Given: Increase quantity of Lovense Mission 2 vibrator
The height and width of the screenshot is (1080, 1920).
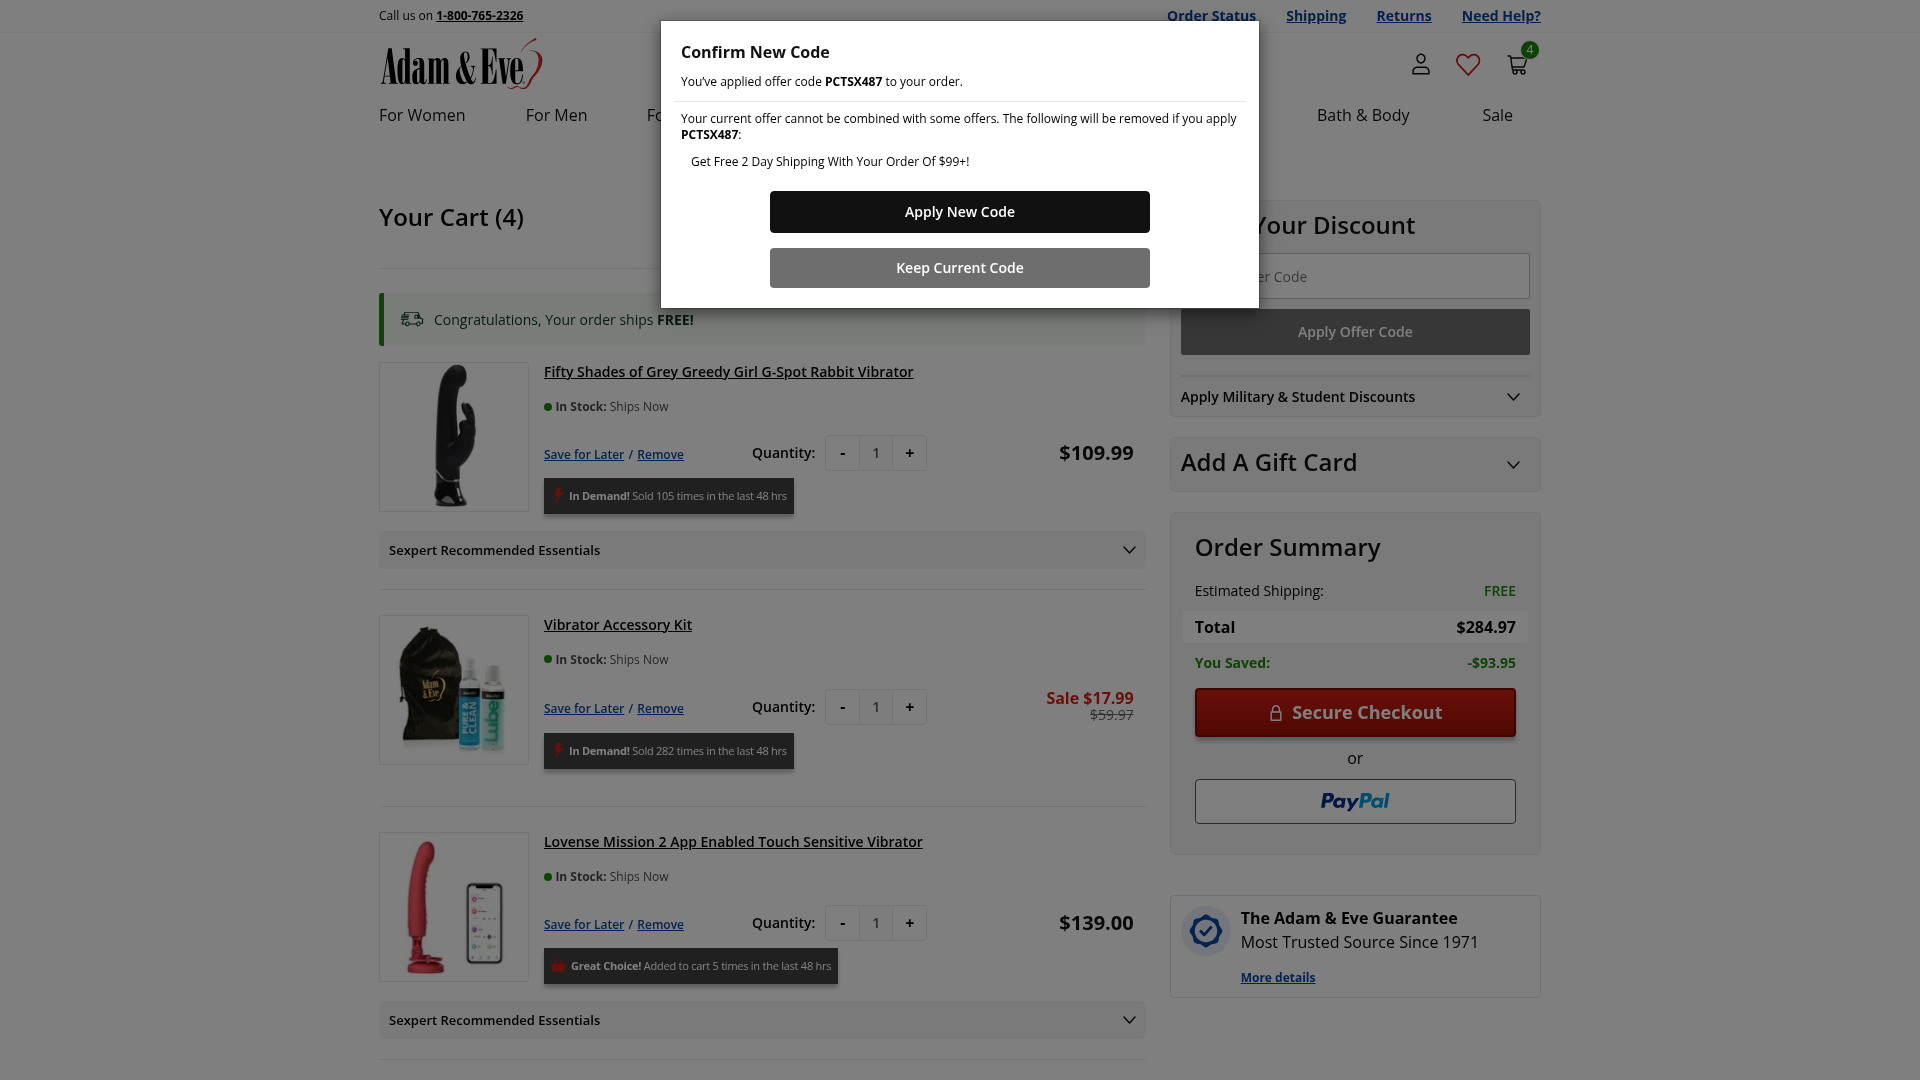Looking at the screenshot, I should pos(909,923).
